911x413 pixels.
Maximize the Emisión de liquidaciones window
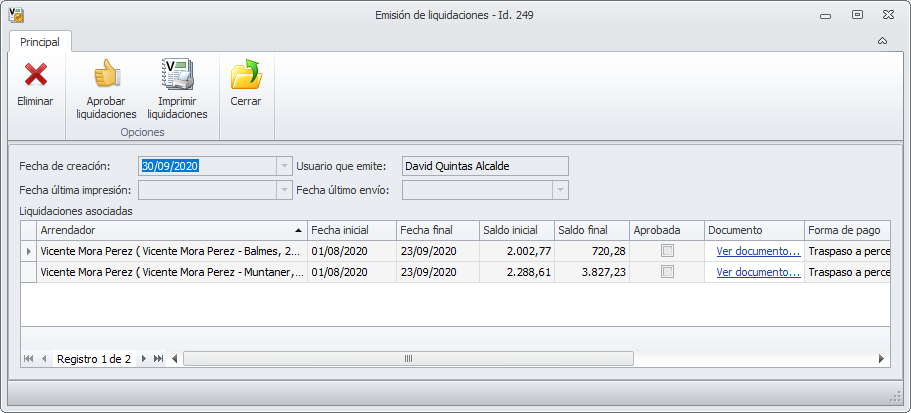tap(857, 15)
